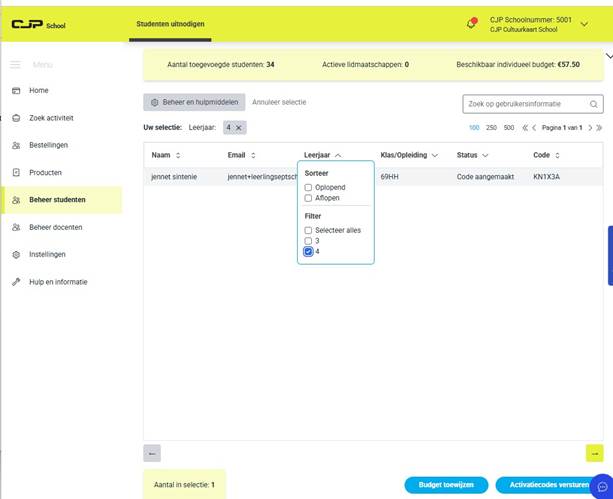The height and width of the screenshot is (499, 613).
Task: Open Beheer docenten menu item
Action: coord(56,227)
